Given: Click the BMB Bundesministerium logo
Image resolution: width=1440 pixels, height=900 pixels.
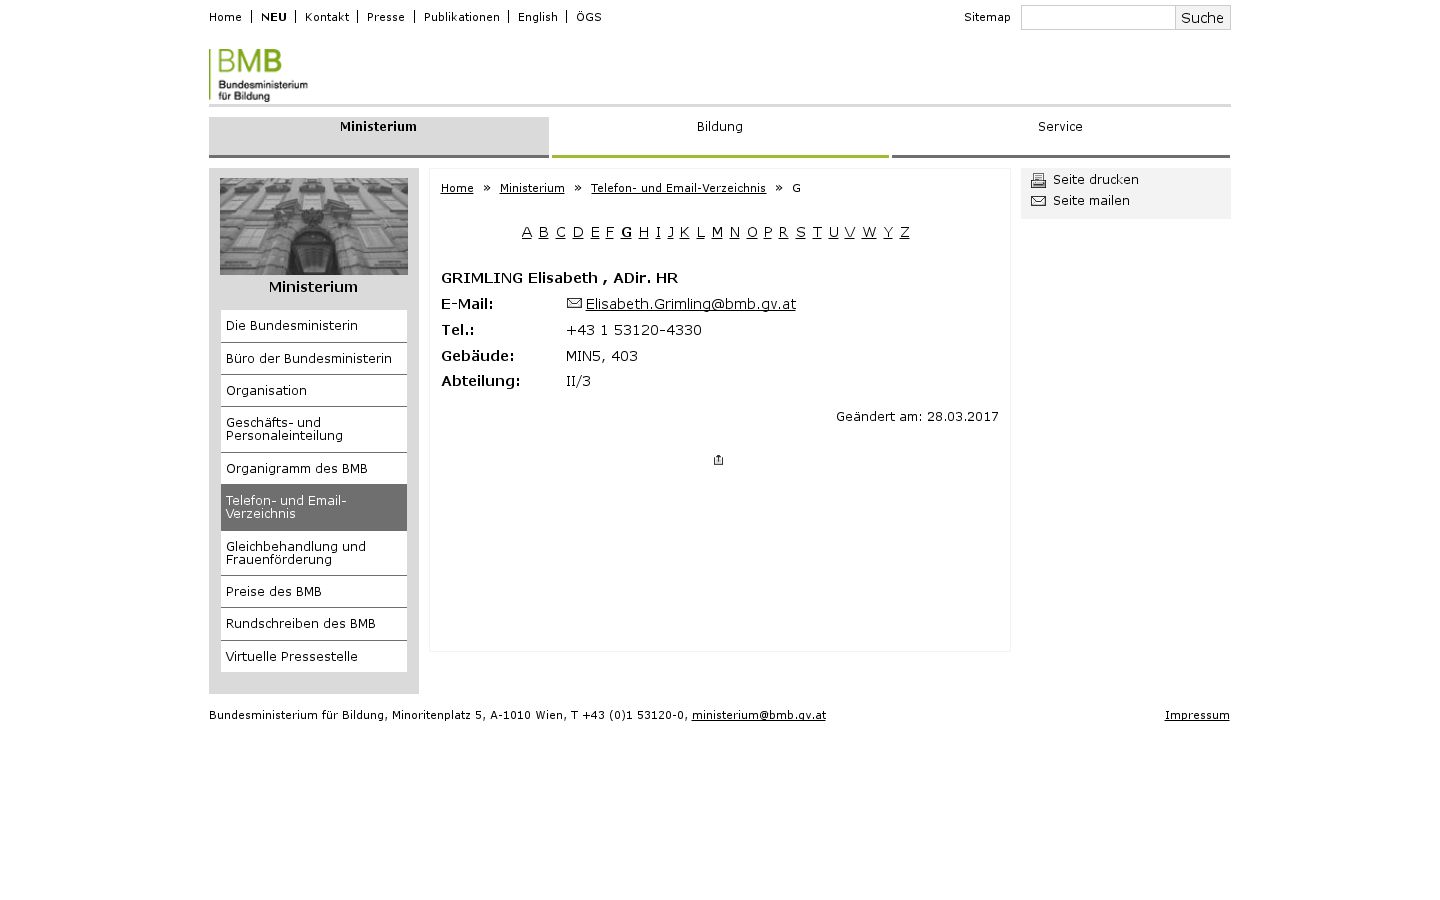Looking at the screenshot, I should [x=259, y=75].
